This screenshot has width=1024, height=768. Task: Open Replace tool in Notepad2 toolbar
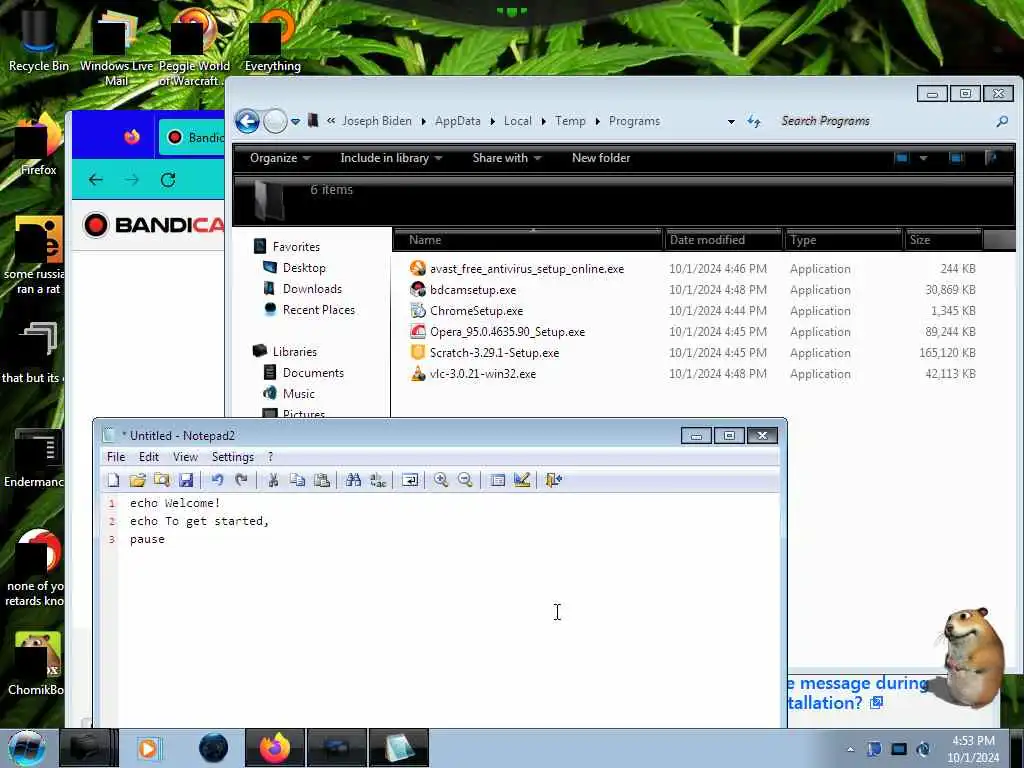(377, 480)
